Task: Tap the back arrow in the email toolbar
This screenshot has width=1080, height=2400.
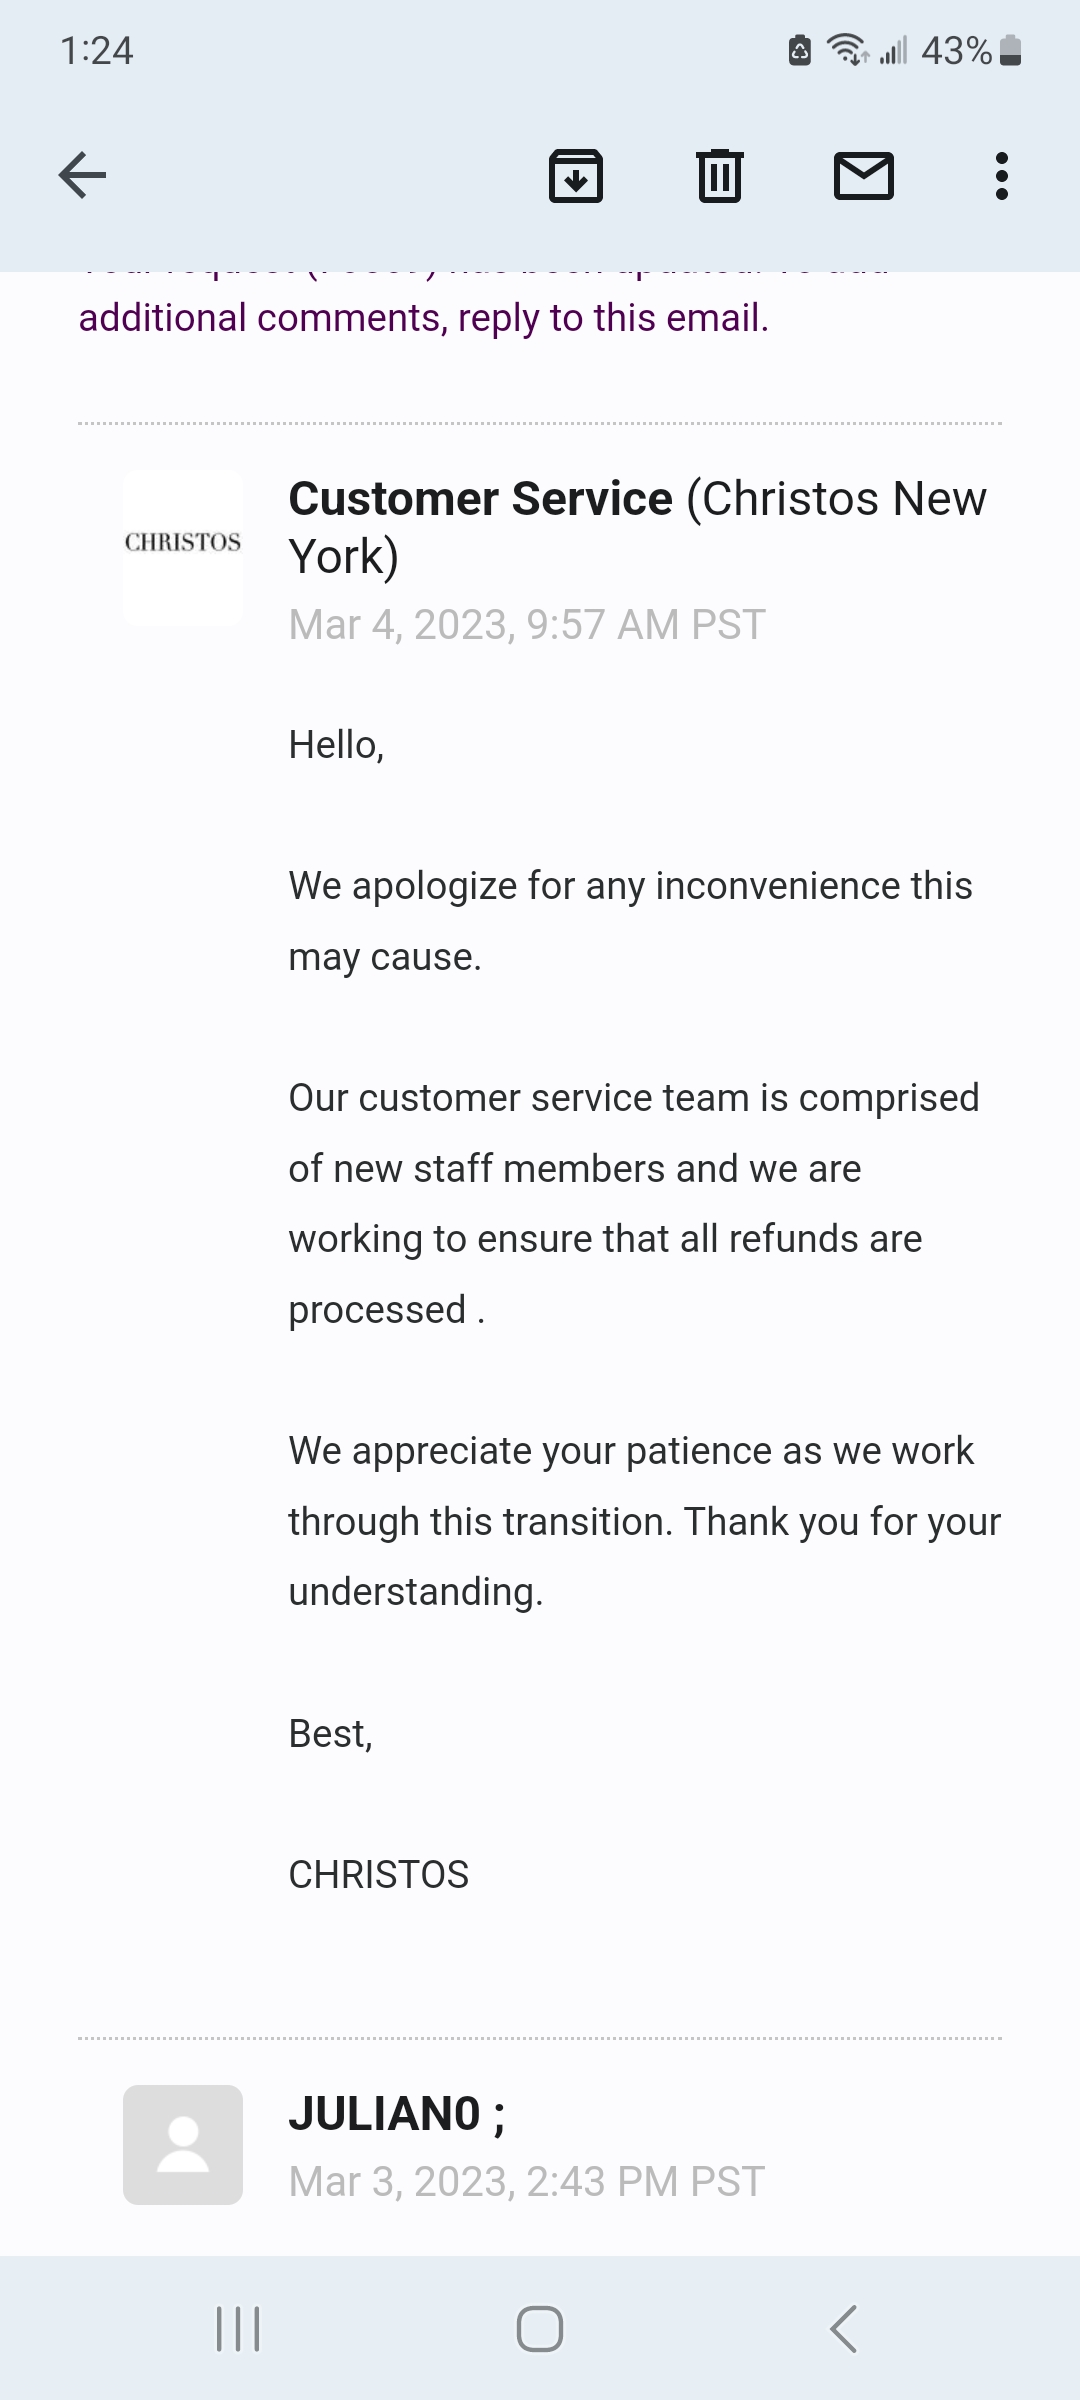Action: (x=82, y=176)
